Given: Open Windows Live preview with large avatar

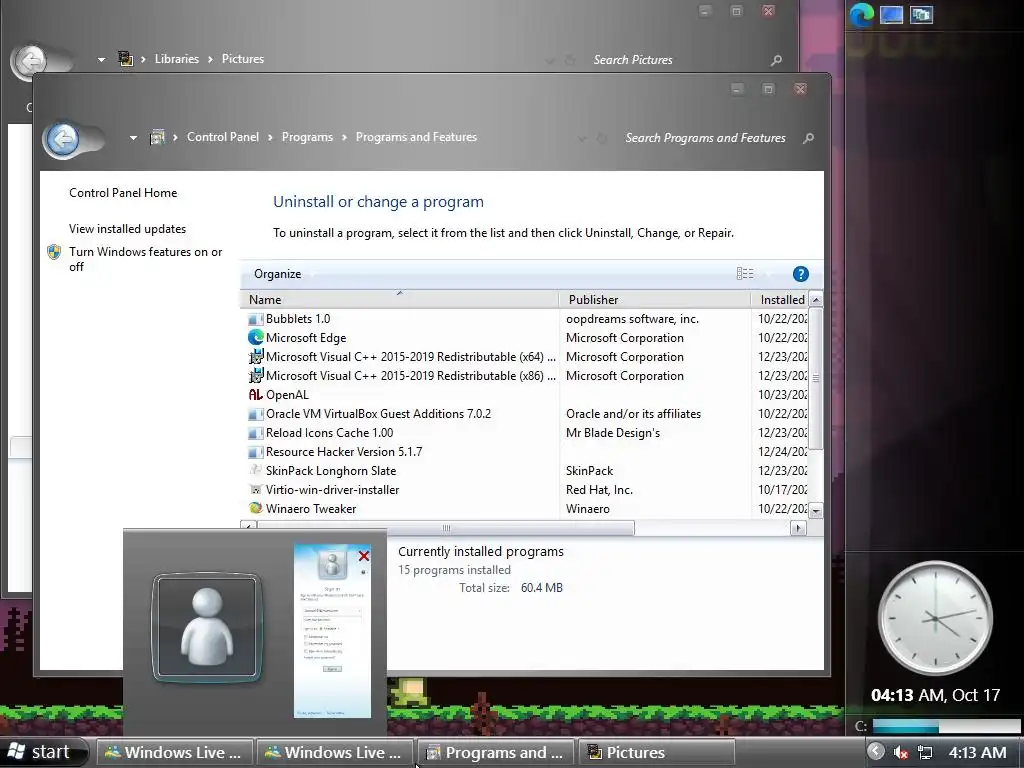Looking at the screenshot, I should (207, 628).
